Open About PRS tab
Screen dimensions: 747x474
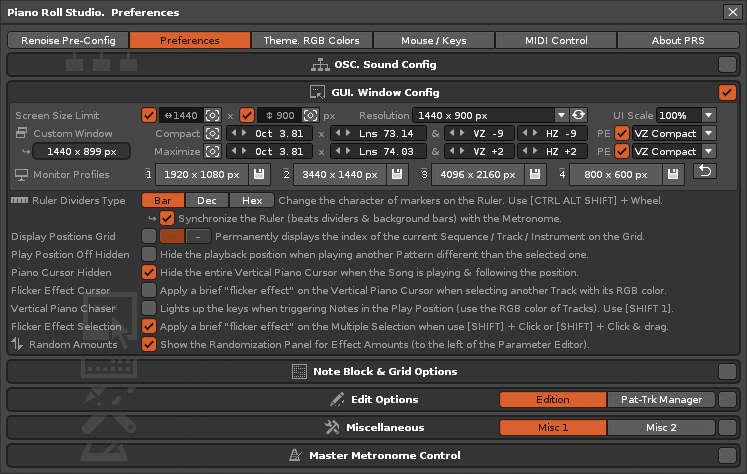pos(678,40)
